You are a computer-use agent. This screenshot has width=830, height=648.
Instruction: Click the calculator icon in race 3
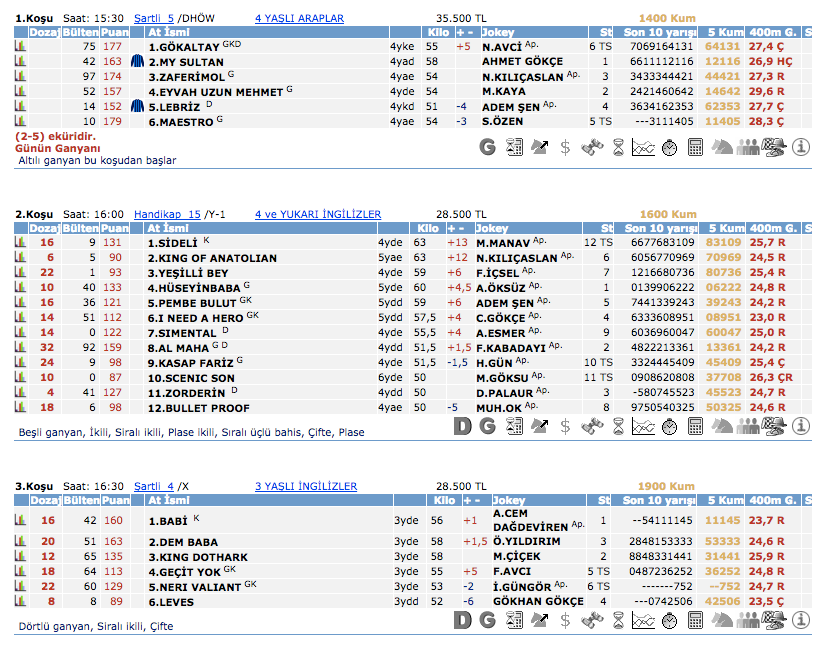[695, 620]
